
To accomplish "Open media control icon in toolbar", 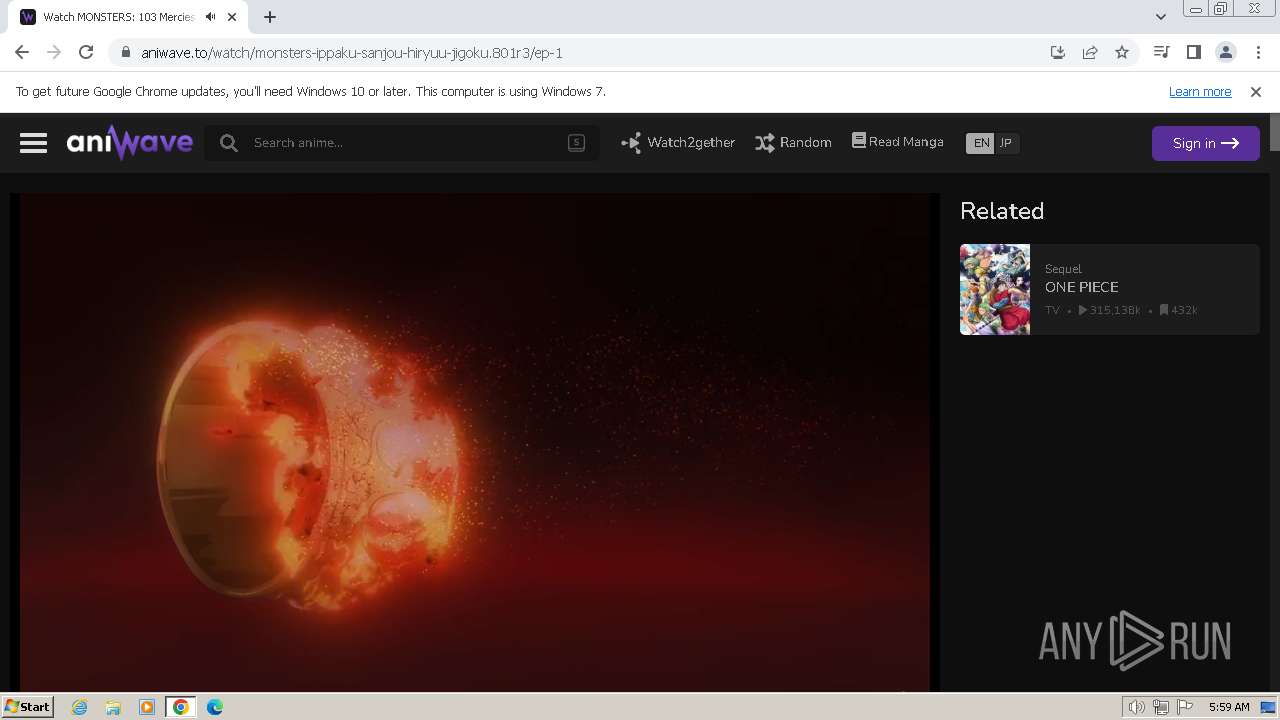I will [x=1161, y=53].
